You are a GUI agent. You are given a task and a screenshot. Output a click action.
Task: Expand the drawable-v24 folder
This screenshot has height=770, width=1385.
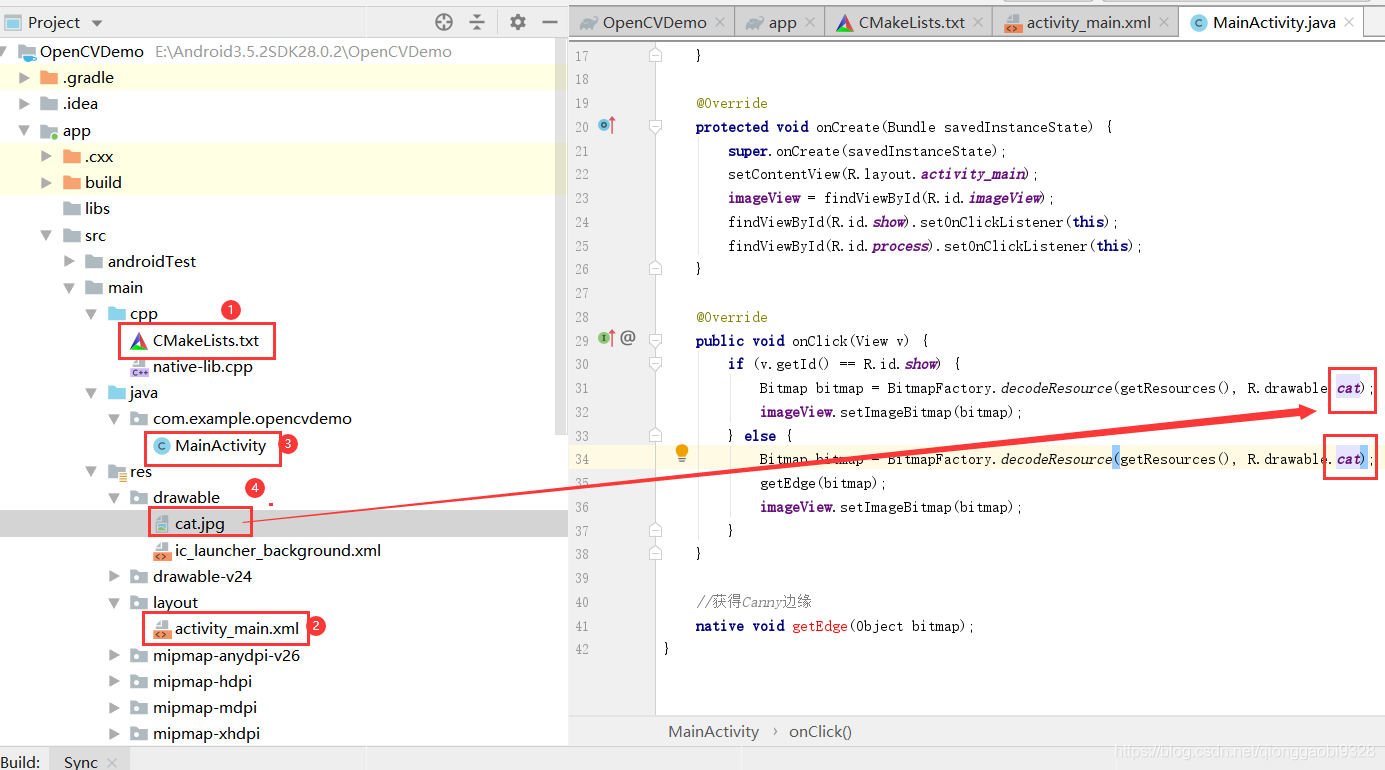click(115, 577)
